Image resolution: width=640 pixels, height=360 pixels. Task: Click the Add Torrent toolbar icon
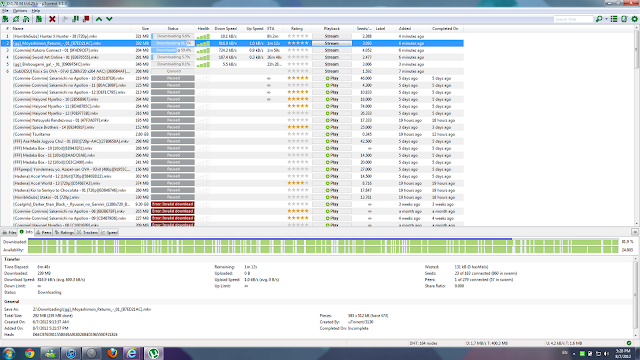pyautogui.click(x=5, y=19)
